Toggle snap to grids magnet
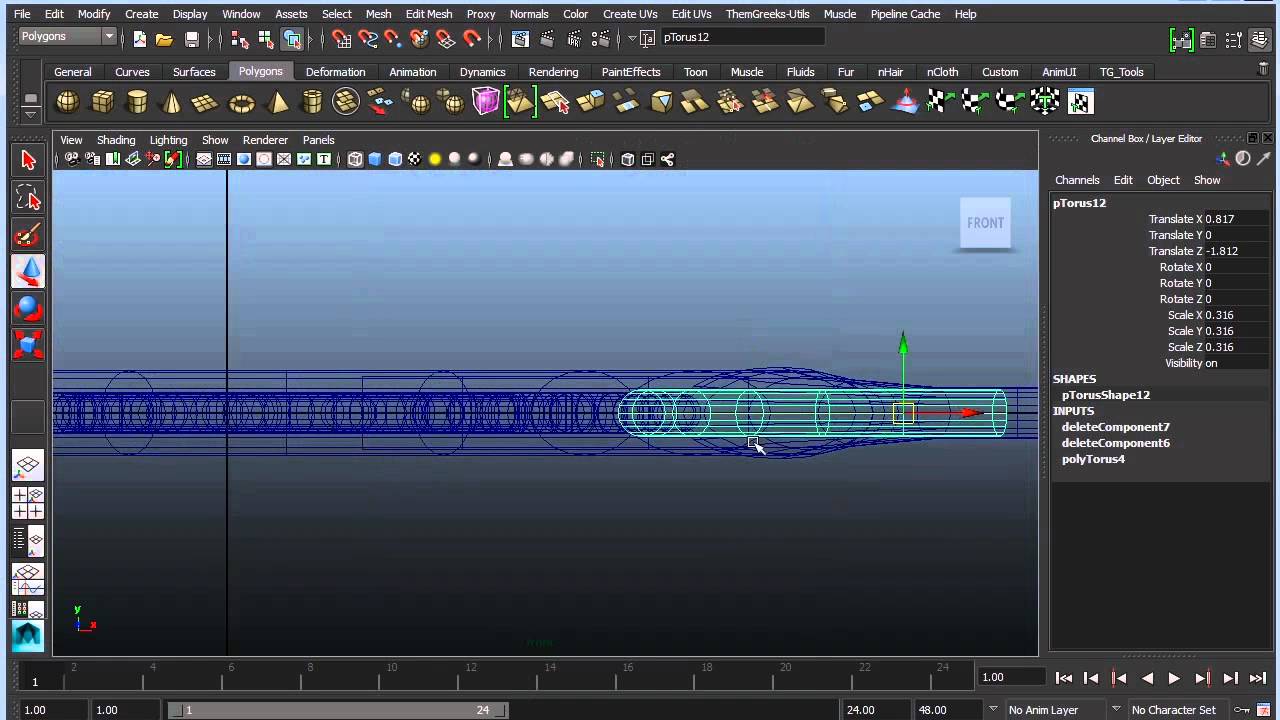The width and height of the screenshot is (1280, 720). pos(342,39)
